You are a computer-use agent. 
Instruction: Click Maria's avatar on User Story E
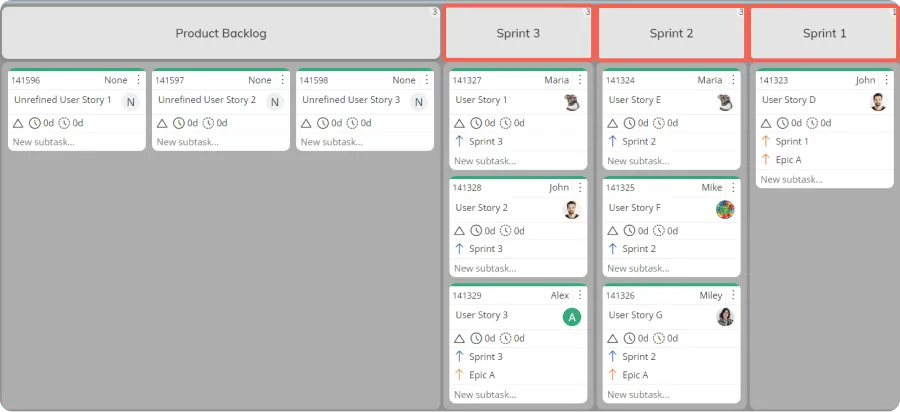[x=725, y=102]
